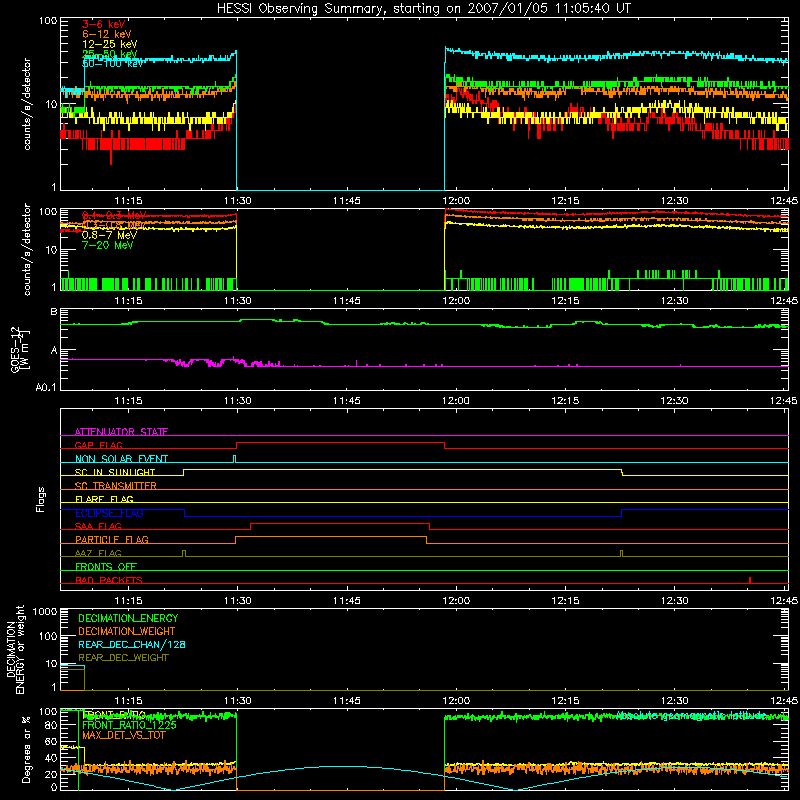Viewport: 800px width, 800px height.
Task: Click the DECIMATION ENERGY or weight axis title
Action: 15,649
